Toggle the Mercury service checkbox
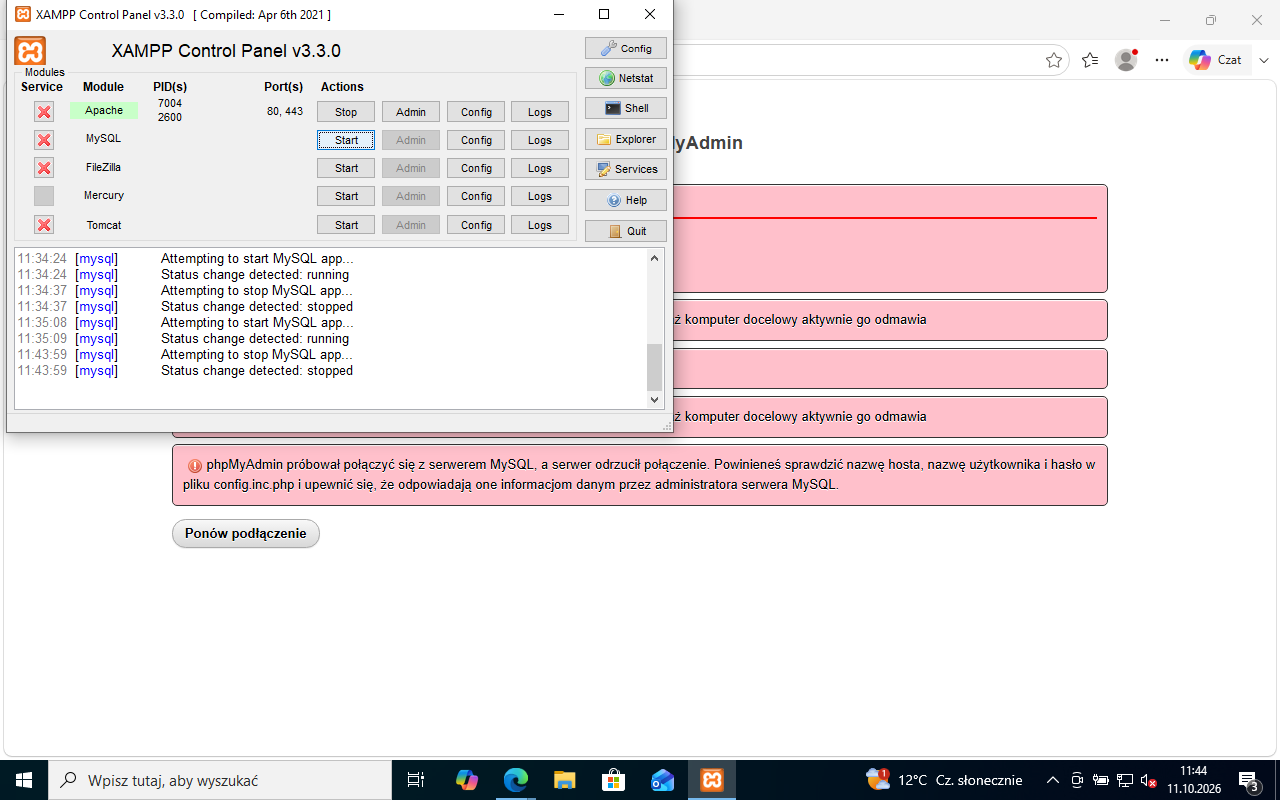The image size is (1280, 800). 44,196
